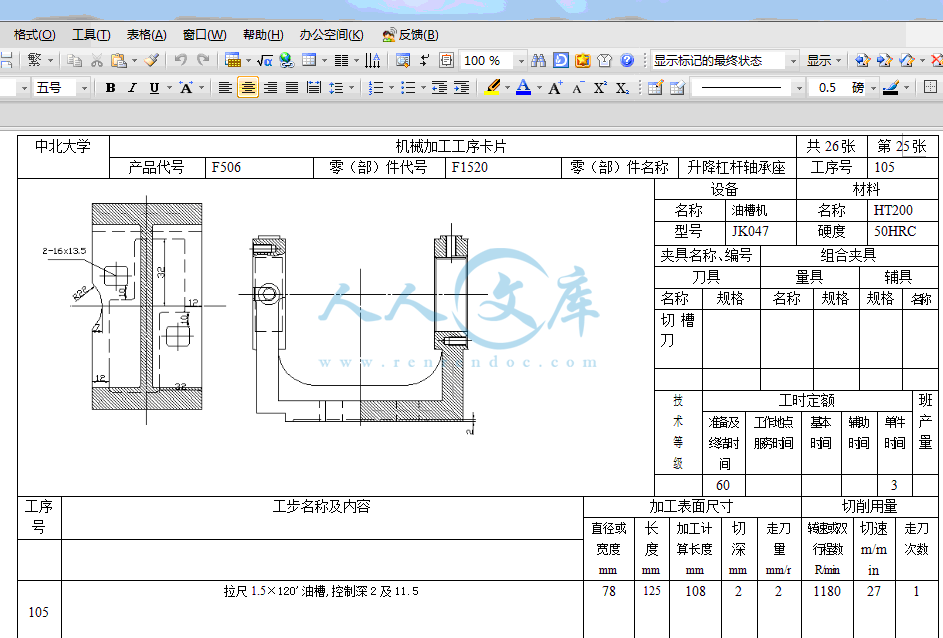Click the highlight color marker swatch

click(x=493, y=88)
